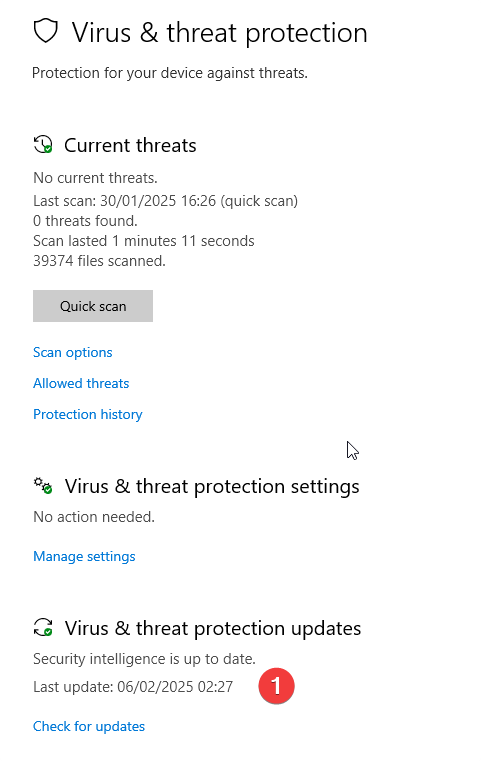This screenshot has height=761, width=481.
Task: Click the shield icon beside page title
Action: [46, 32]
